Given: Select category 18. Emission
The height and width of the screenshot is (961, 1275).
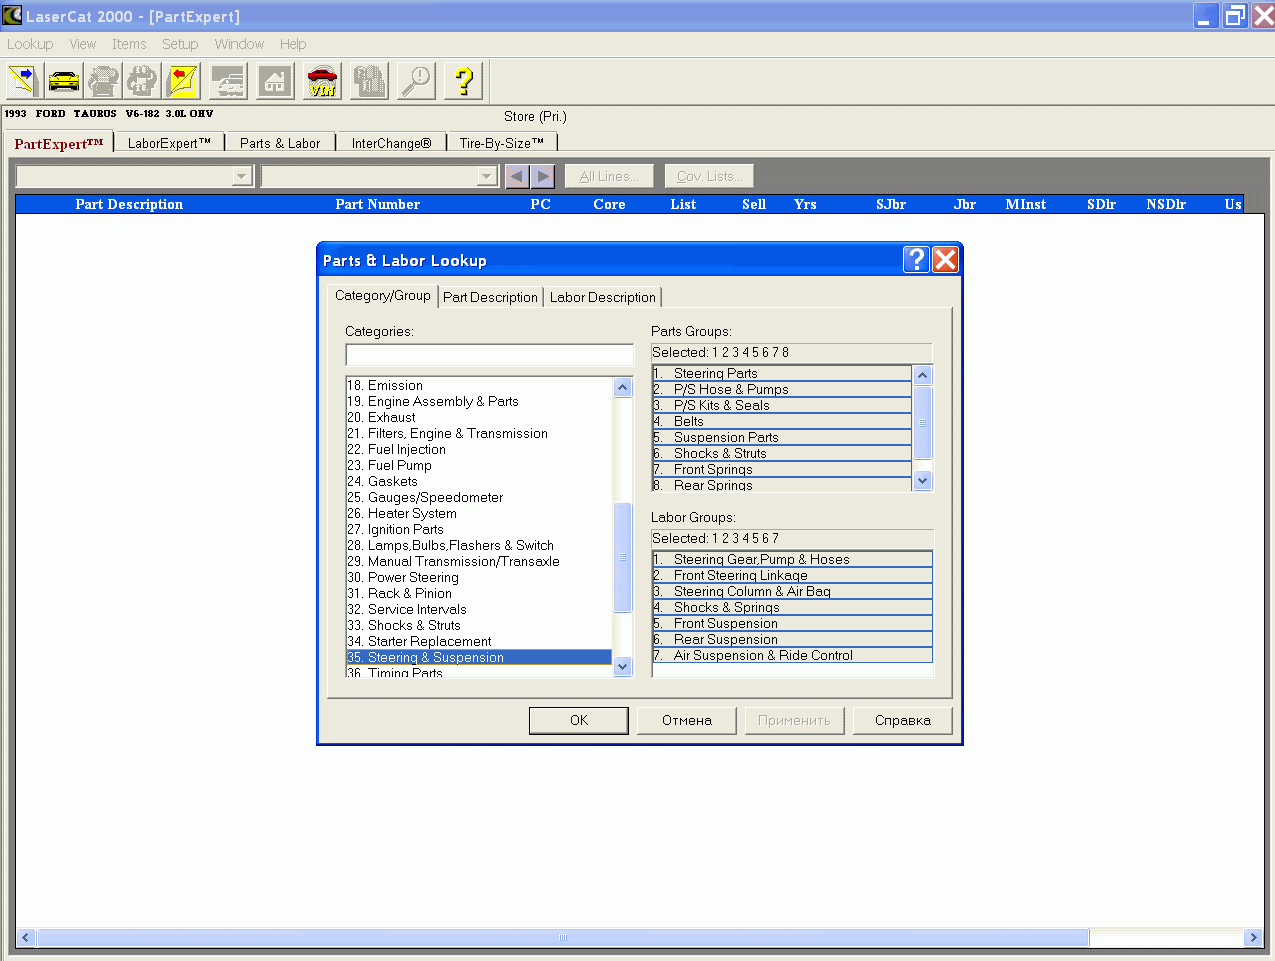Looking at the screenshot, I should coord(479,385).
